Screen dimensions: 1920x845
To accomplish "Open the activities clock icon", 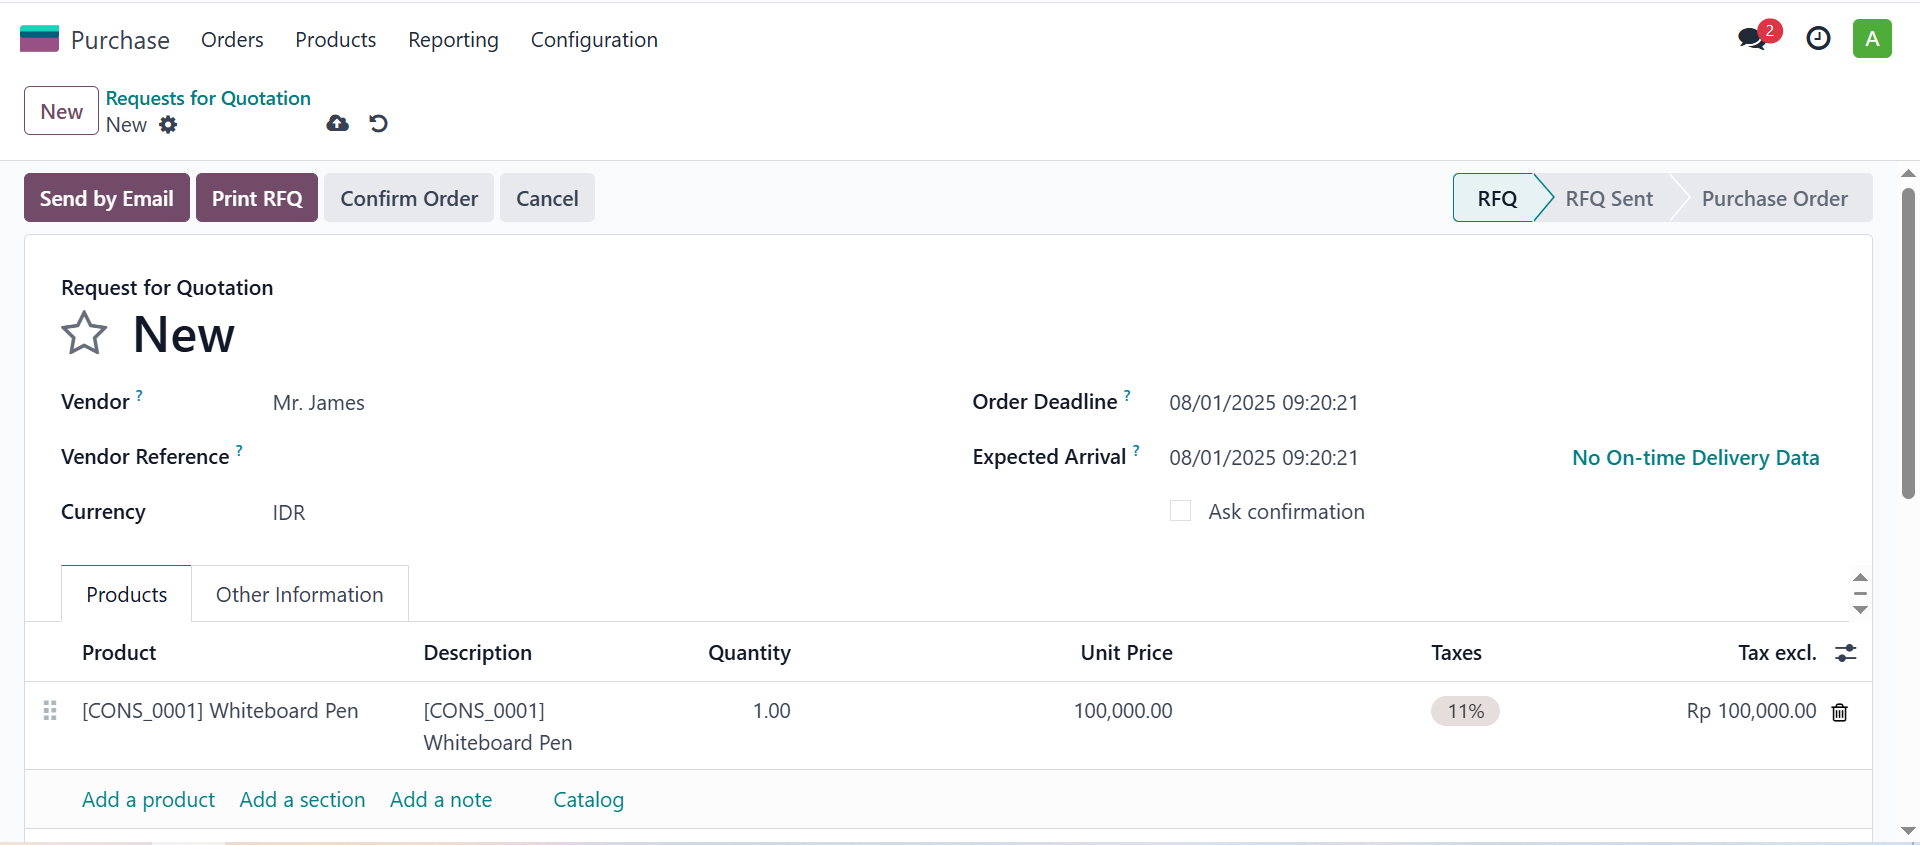I will click(1818, 39).
